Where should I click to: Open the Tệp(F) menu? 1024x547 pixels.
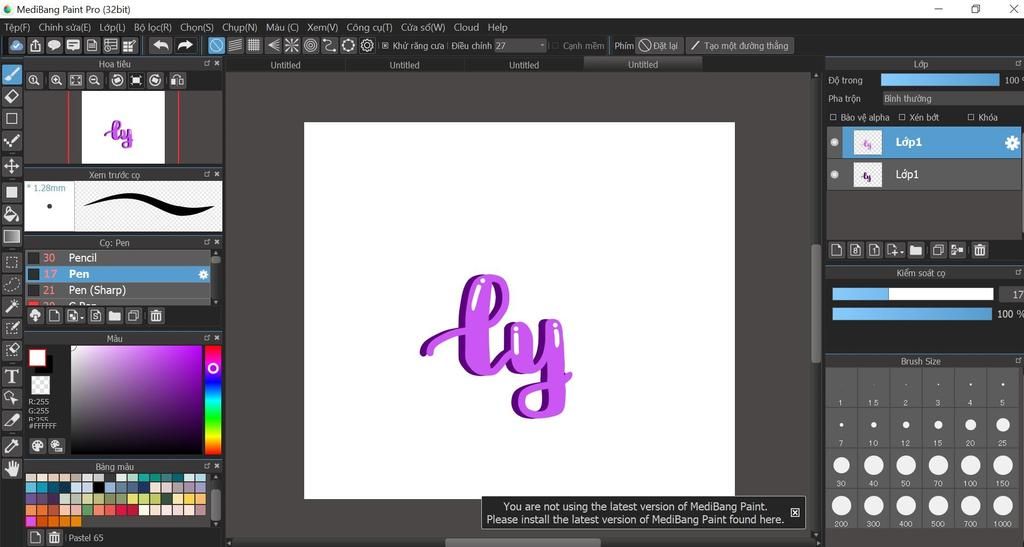tap(17, 27)
